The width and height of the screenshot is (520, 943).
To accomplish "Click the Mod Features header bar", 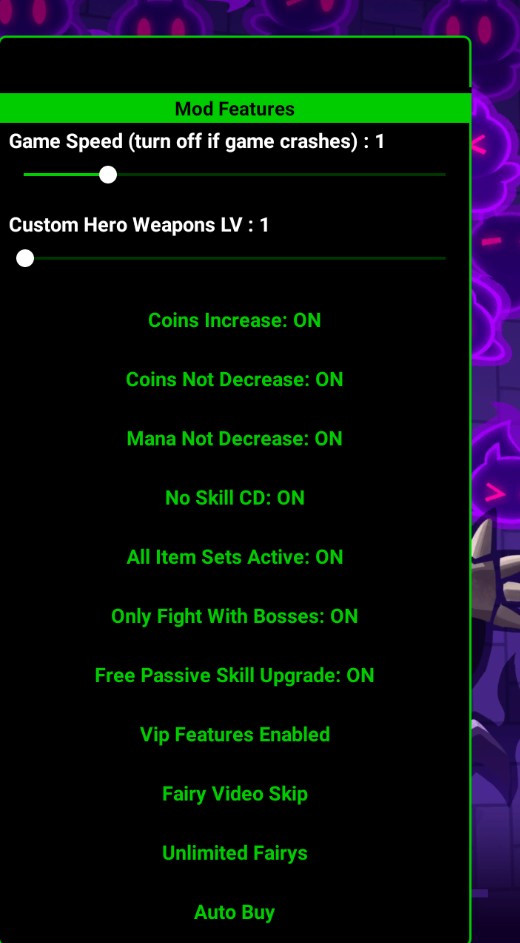I will pyautogui.click(x=234, y=109).
